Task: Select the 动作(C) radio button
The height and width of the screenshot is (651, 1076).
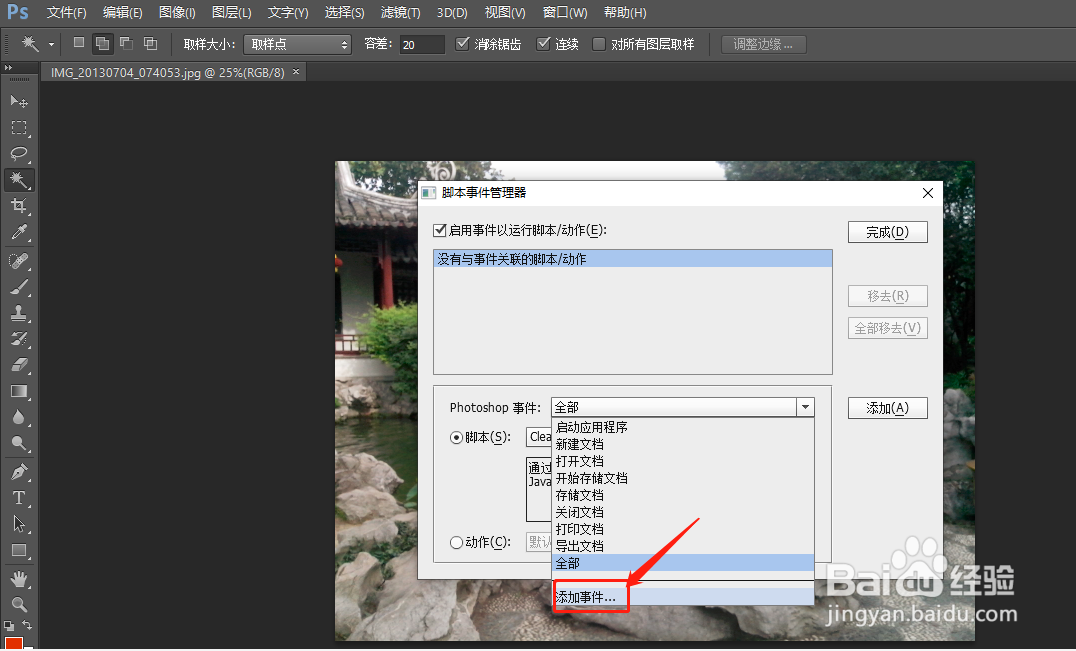Action: click(456, 542)
